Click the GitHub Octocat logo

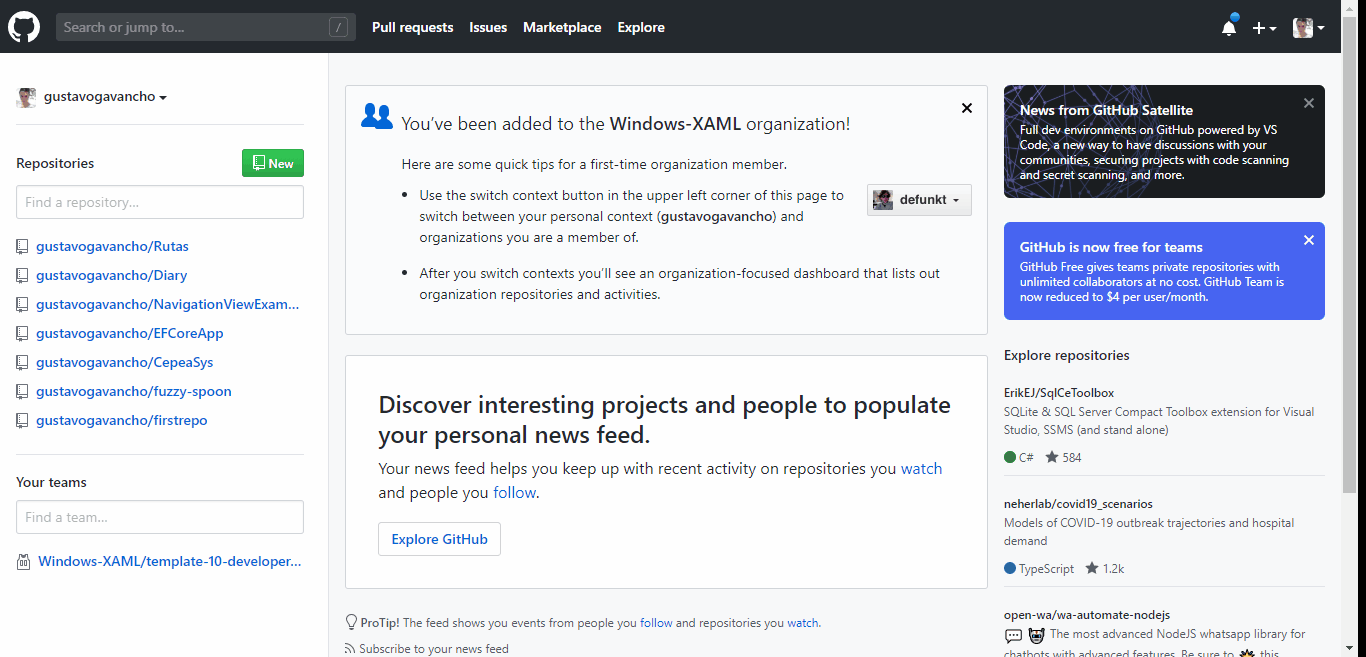(23, 26)
